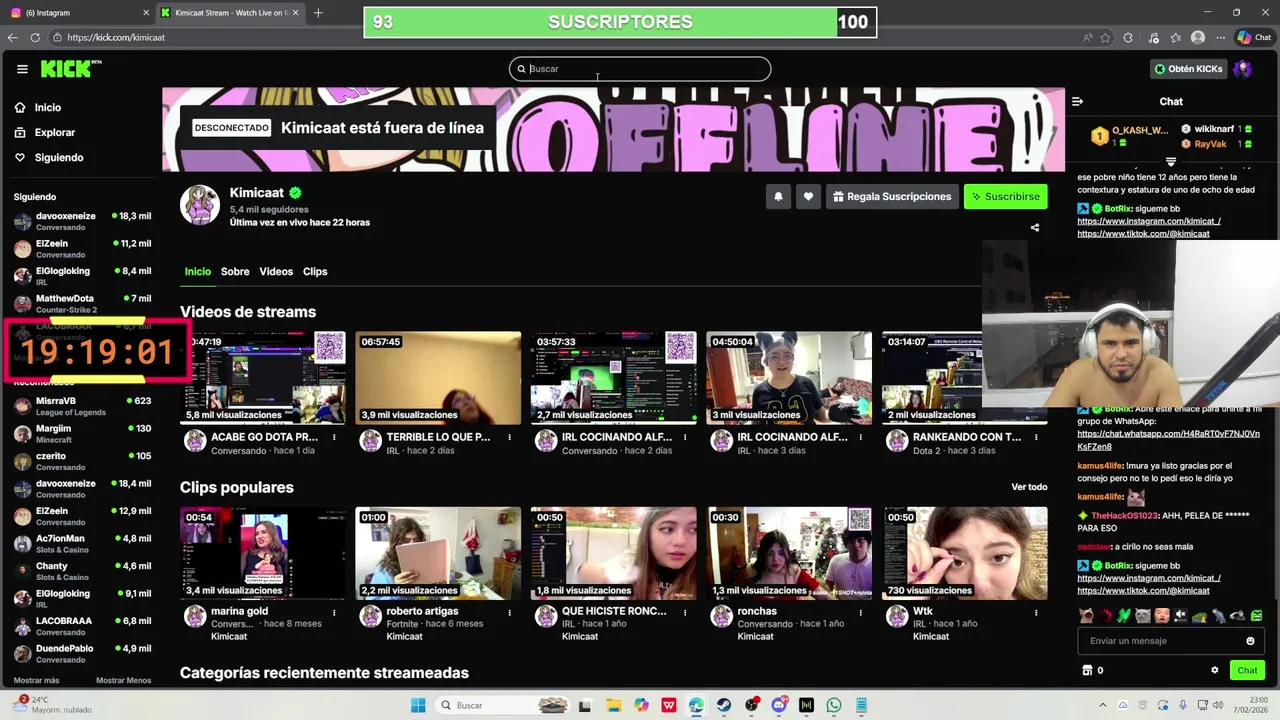Open Kimicaat's profile avatar on channel page
The height and width of the screenshot is (720, 1280).
(199, 204)
